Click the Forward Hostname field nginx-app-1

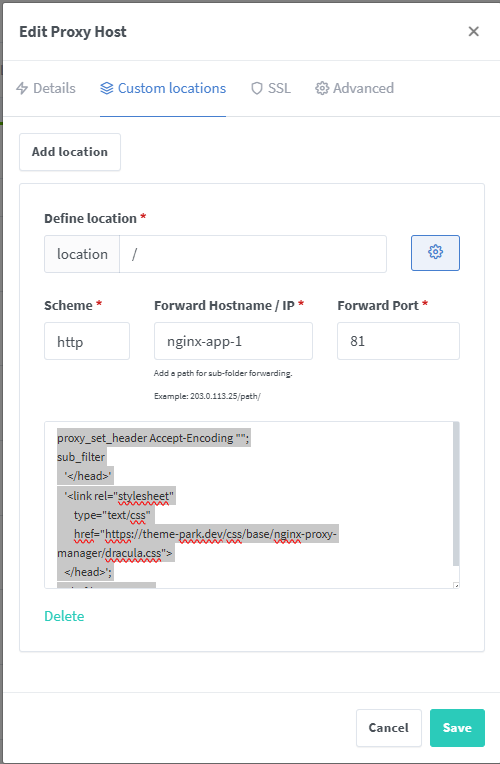[x=233, y=341]
